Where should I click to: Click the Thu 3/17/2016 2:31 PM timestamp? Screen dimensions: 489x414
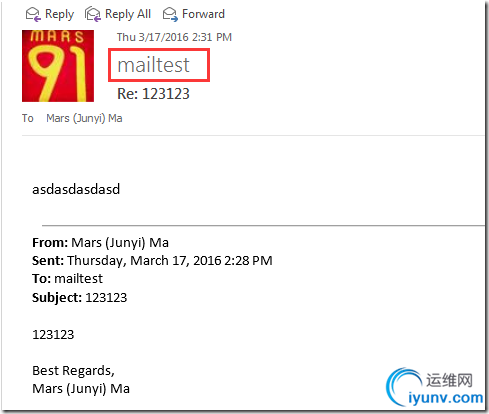coord(174,37)
